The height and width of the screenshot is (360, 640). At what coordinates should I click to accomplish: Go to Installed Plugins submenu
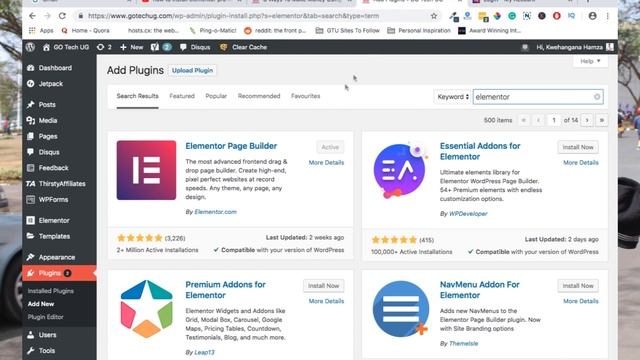pos(51,291)
